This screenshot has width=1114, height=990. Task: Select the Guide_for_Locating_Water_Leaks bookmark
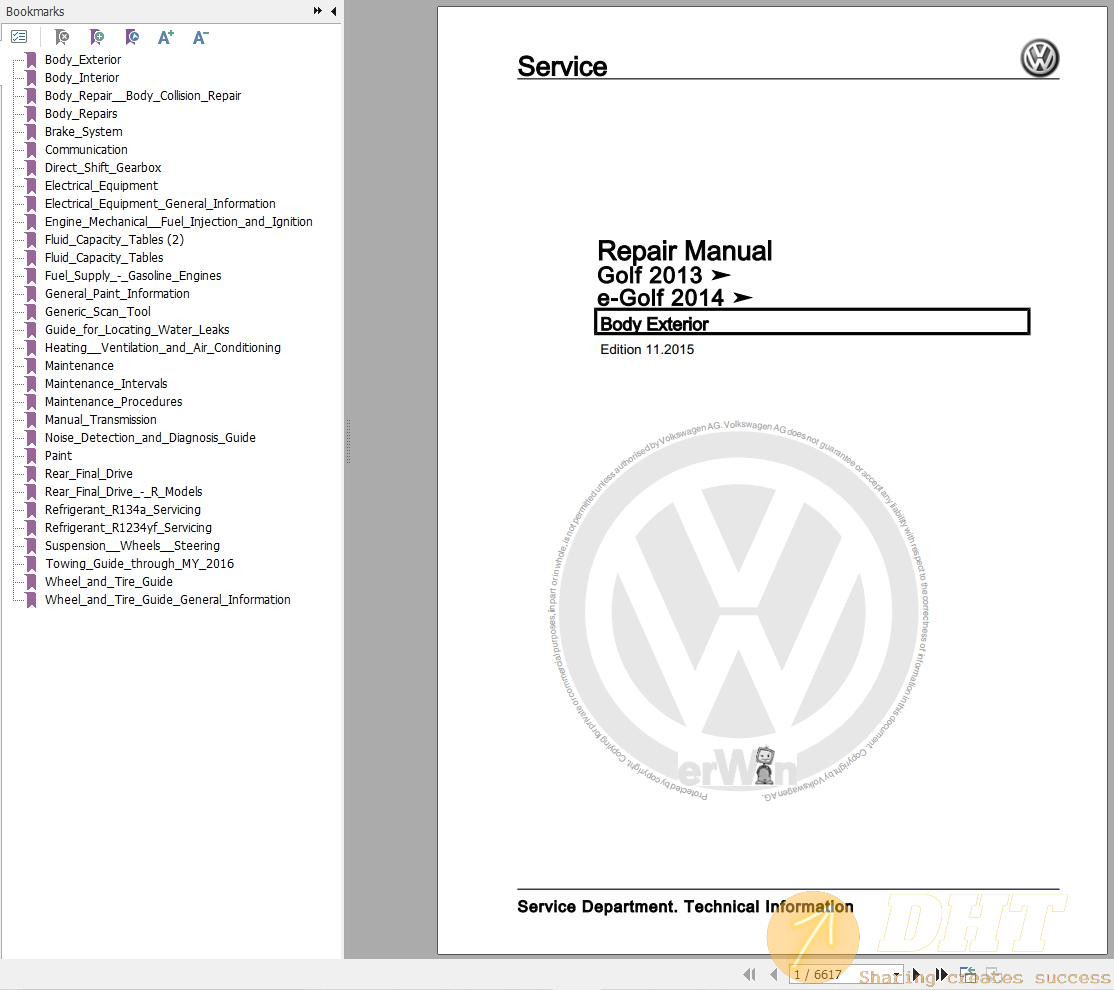(137, 330)
